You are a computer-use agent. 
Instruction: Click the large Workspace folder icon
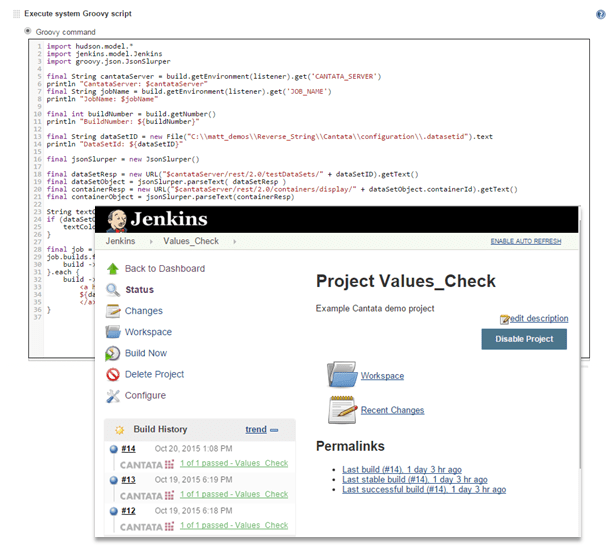342,374
